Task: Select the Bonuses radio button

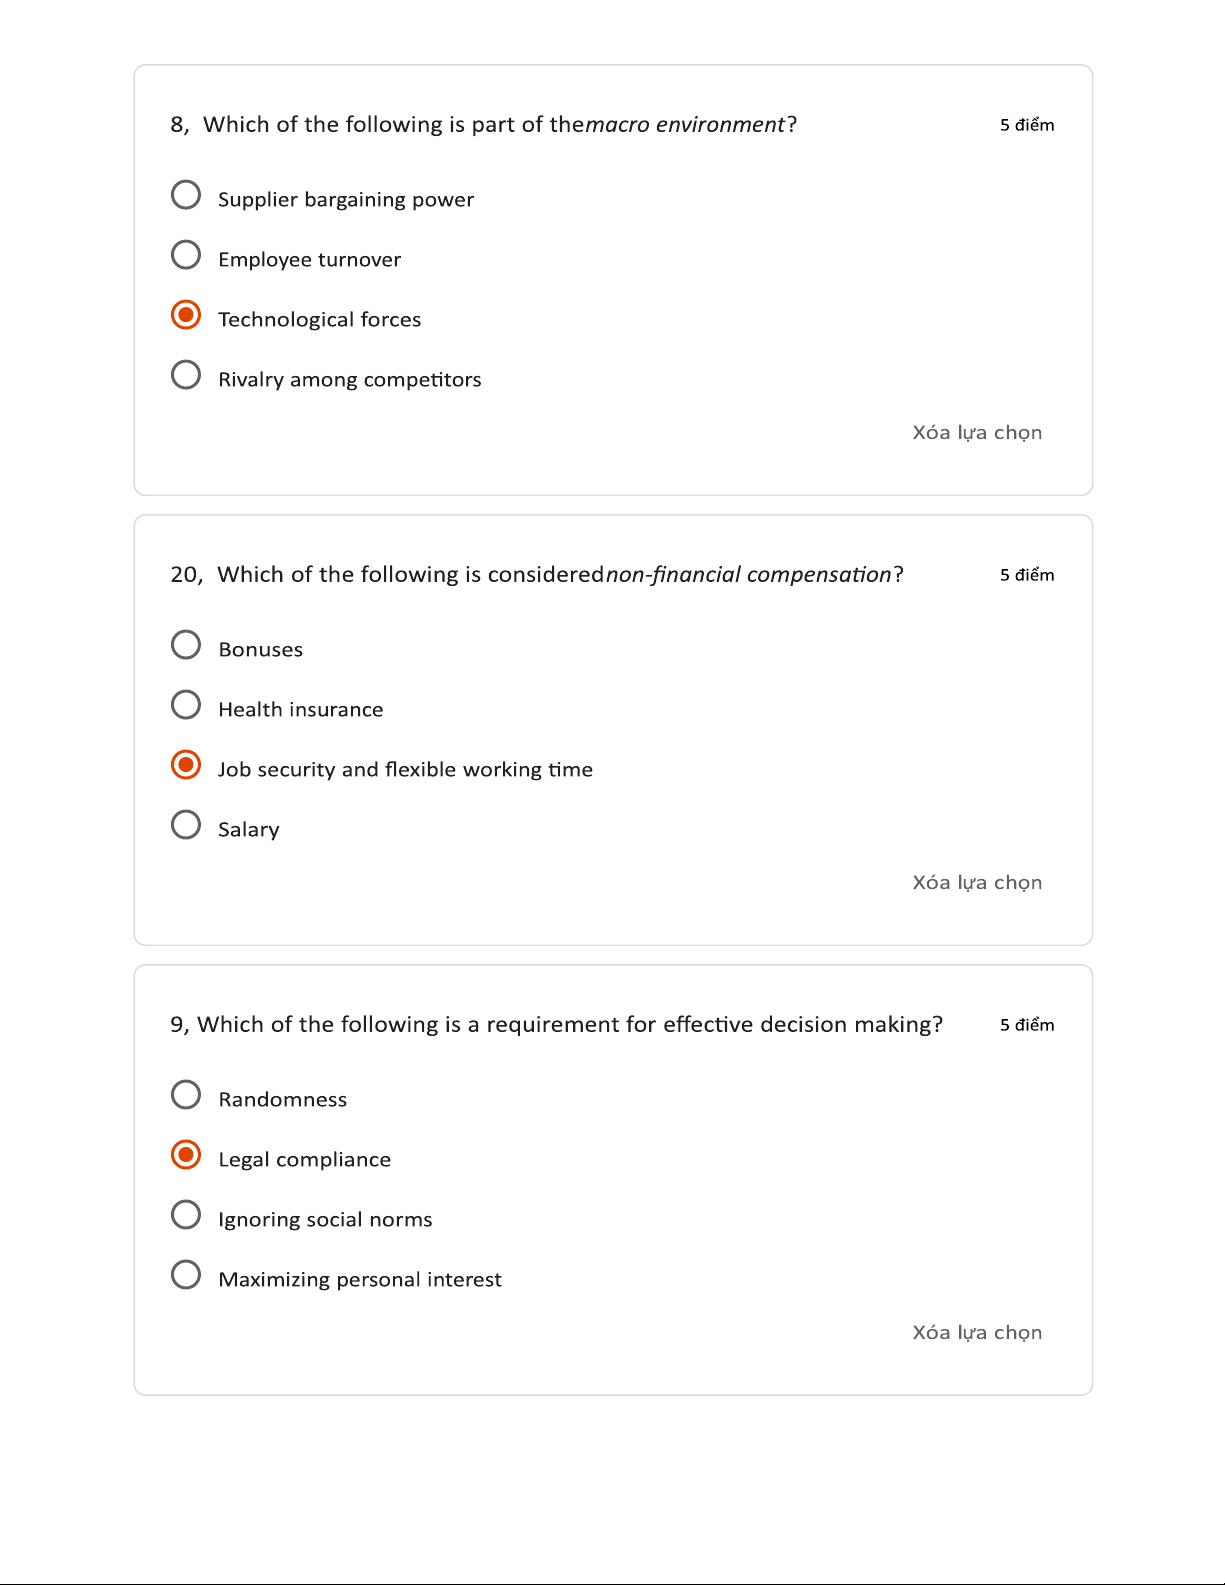Action: point(186,645)
